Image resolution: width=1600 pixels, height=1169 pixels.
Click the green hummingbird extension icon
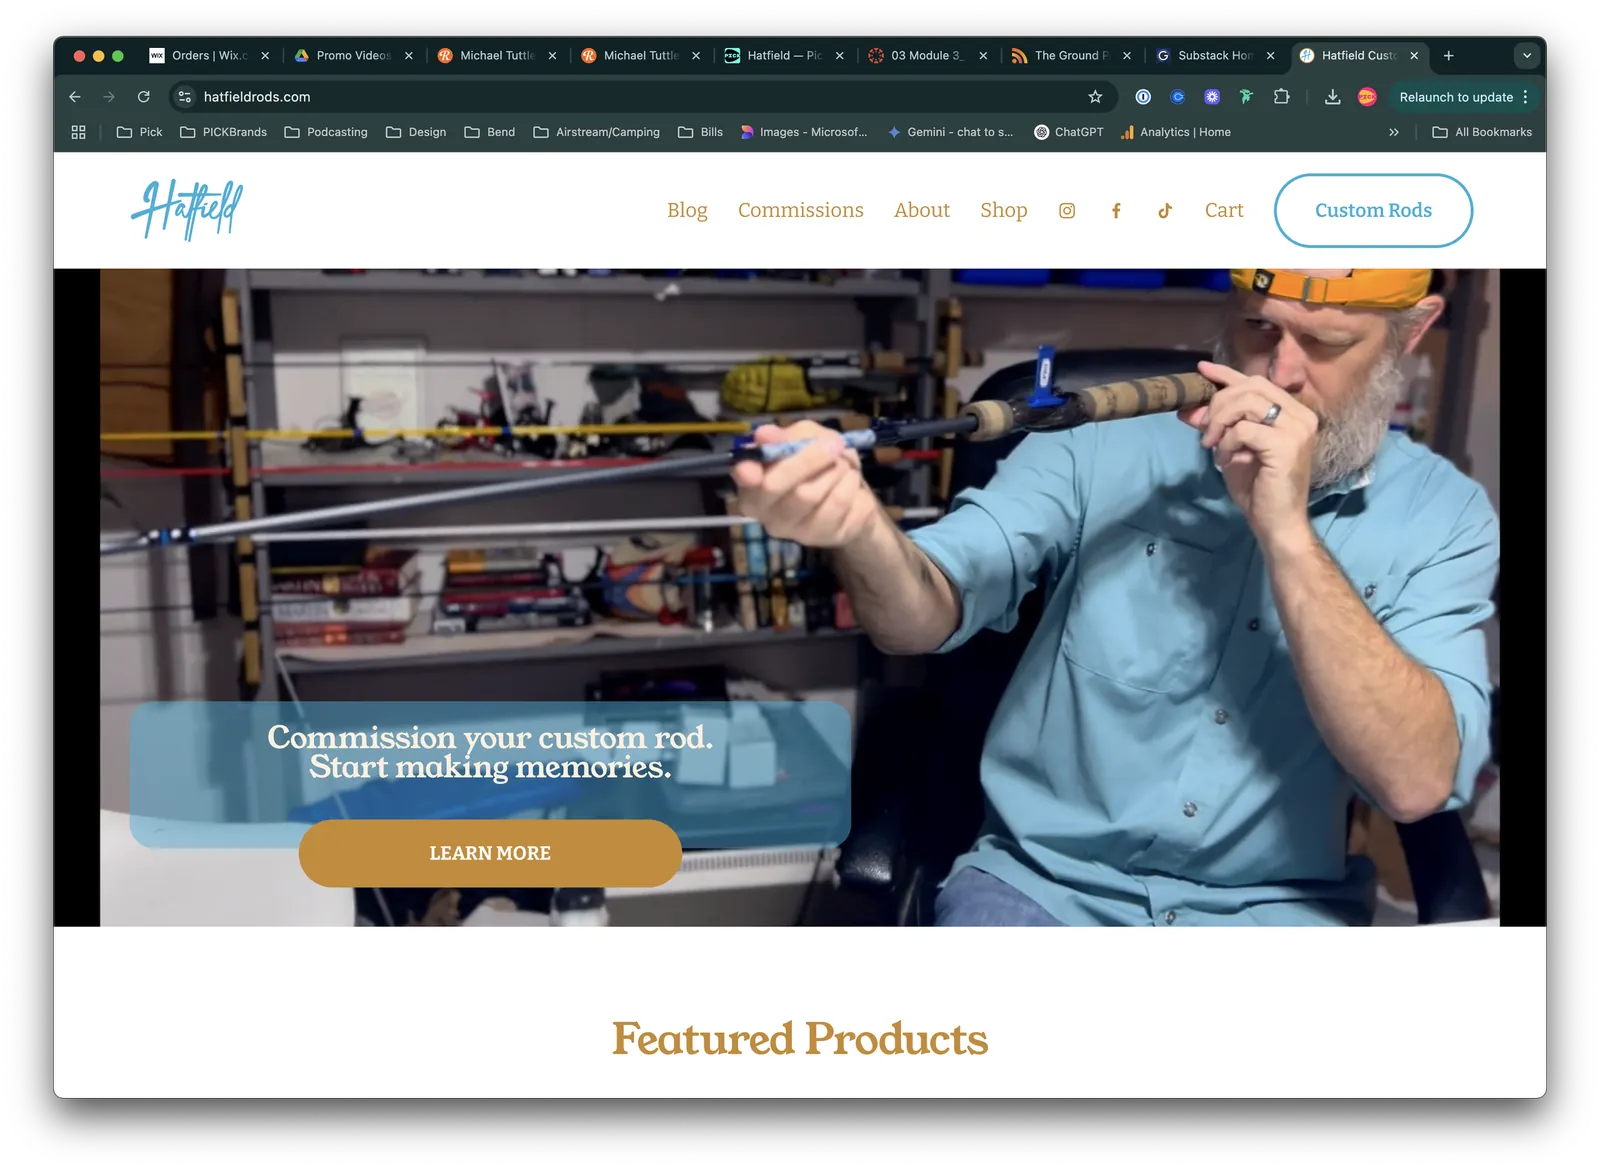click(1246, 97)
